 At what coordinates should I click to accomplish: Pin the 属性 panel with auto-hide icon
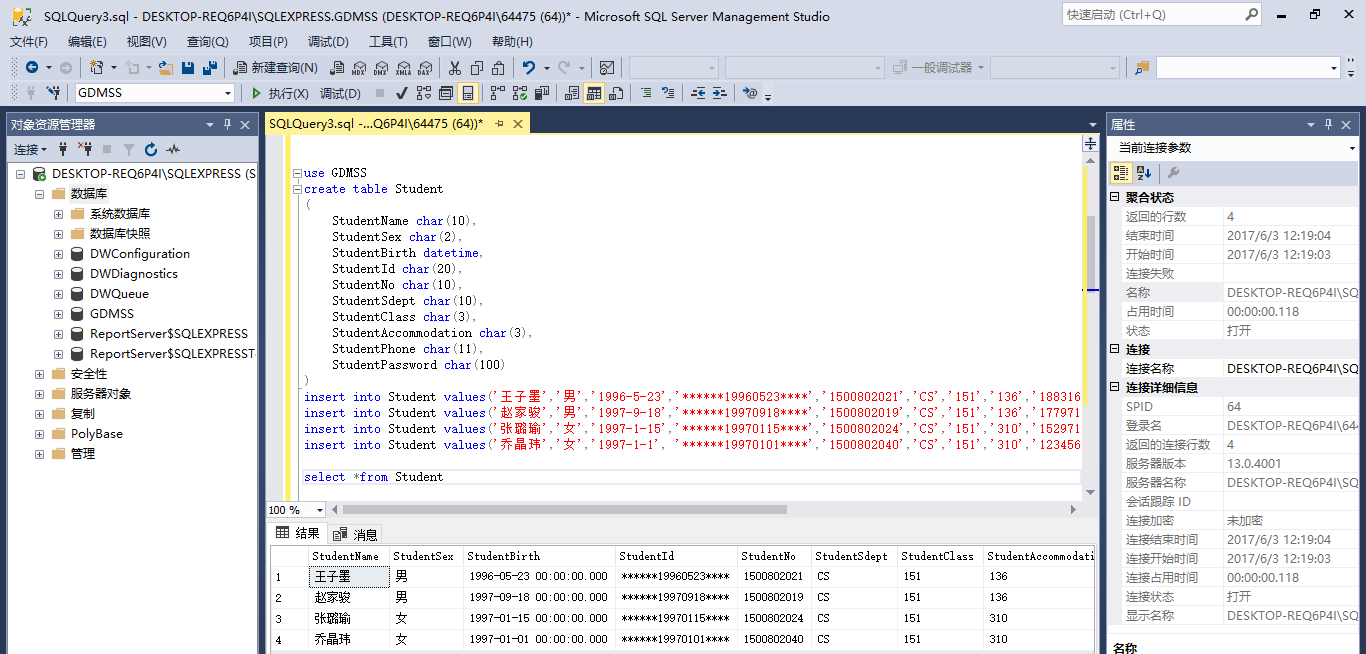click(1329, 125)
